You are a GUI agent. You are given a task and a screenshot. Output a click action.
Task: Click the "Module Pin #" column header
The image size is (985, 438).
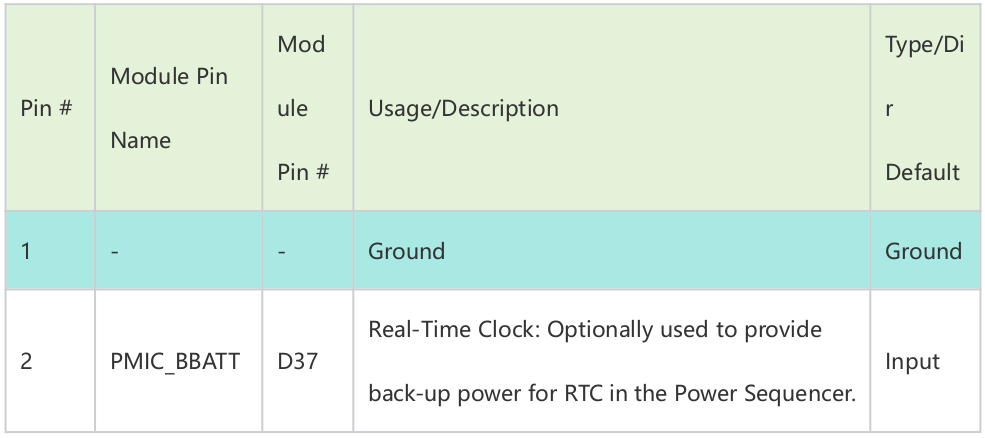coord(303,108)
